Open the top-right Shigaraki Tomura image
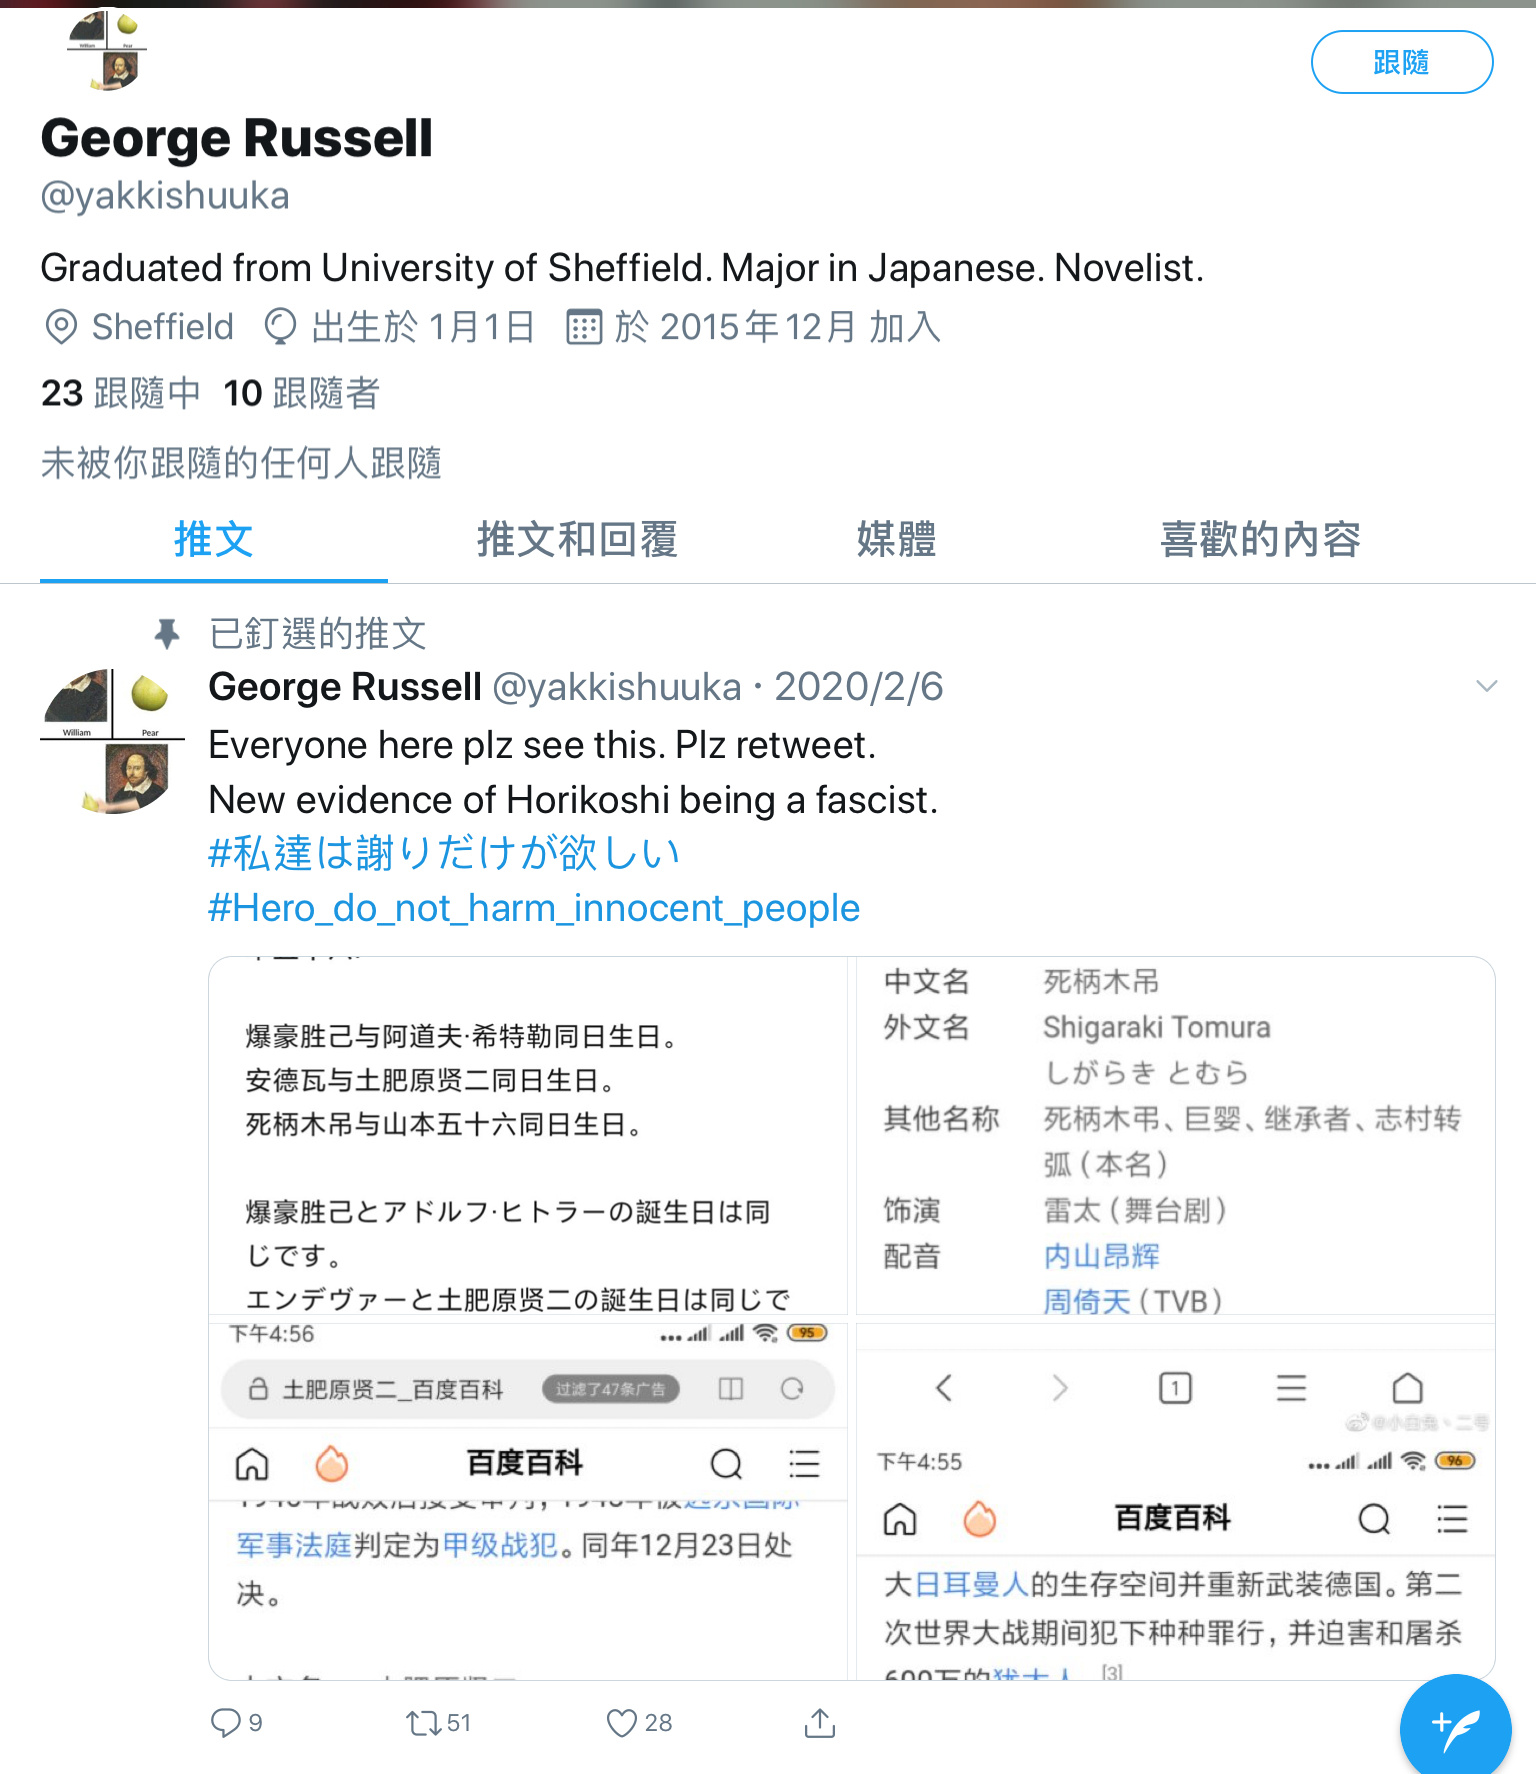1536x1774 pixels. (1175, 1136)
